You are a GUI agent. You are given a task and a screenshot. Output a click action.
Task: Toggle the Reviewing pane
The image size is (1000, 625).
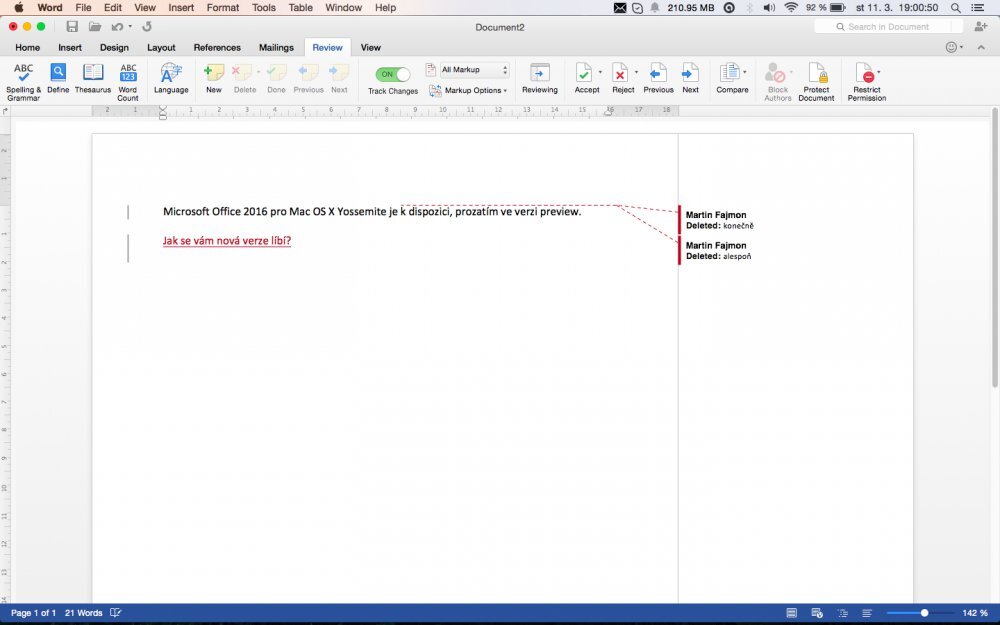click(x=539, y=78)
